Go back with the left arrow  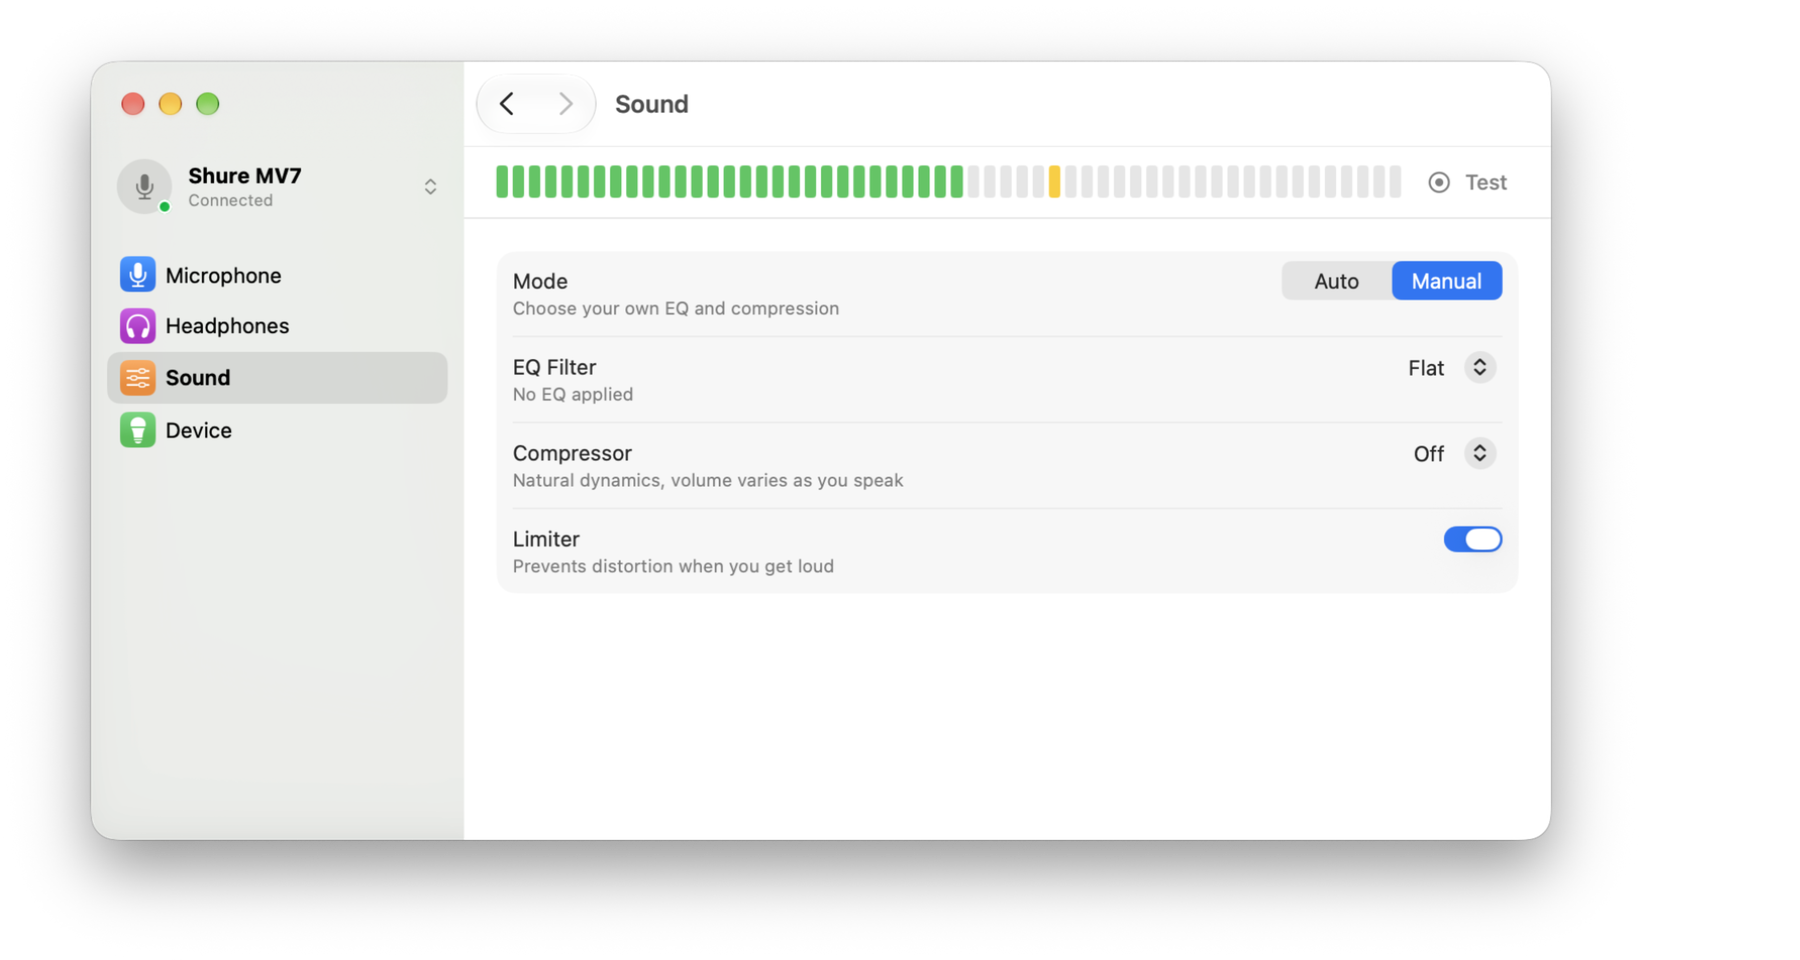tap(507, 103)
